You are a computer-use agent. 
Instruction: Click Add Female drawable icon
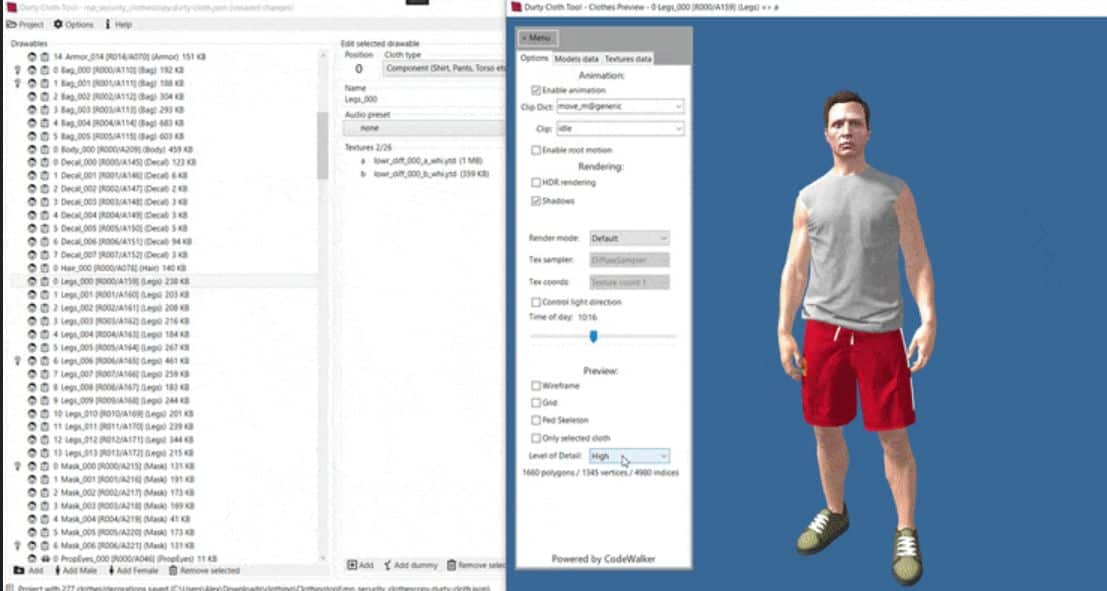click(x=110, y=570)
